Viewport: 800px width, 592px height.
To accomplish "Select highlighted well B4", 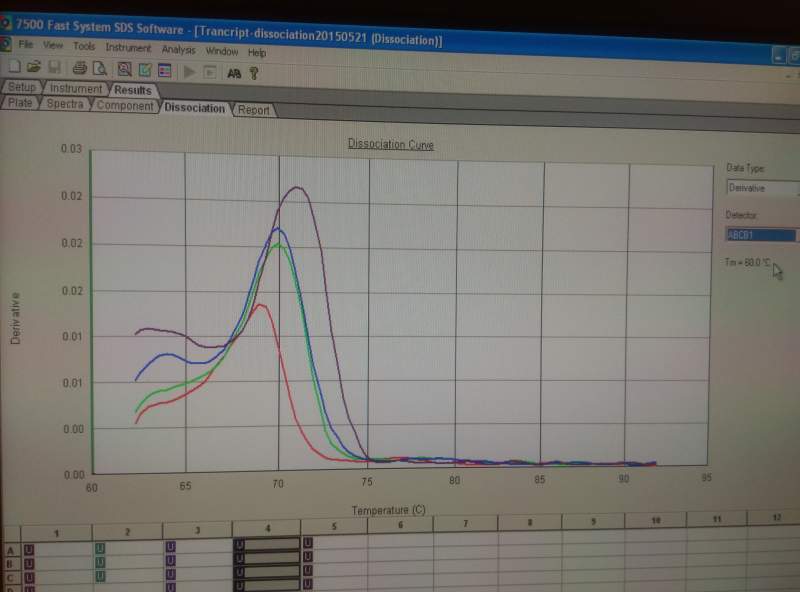I will click(267, 558).
